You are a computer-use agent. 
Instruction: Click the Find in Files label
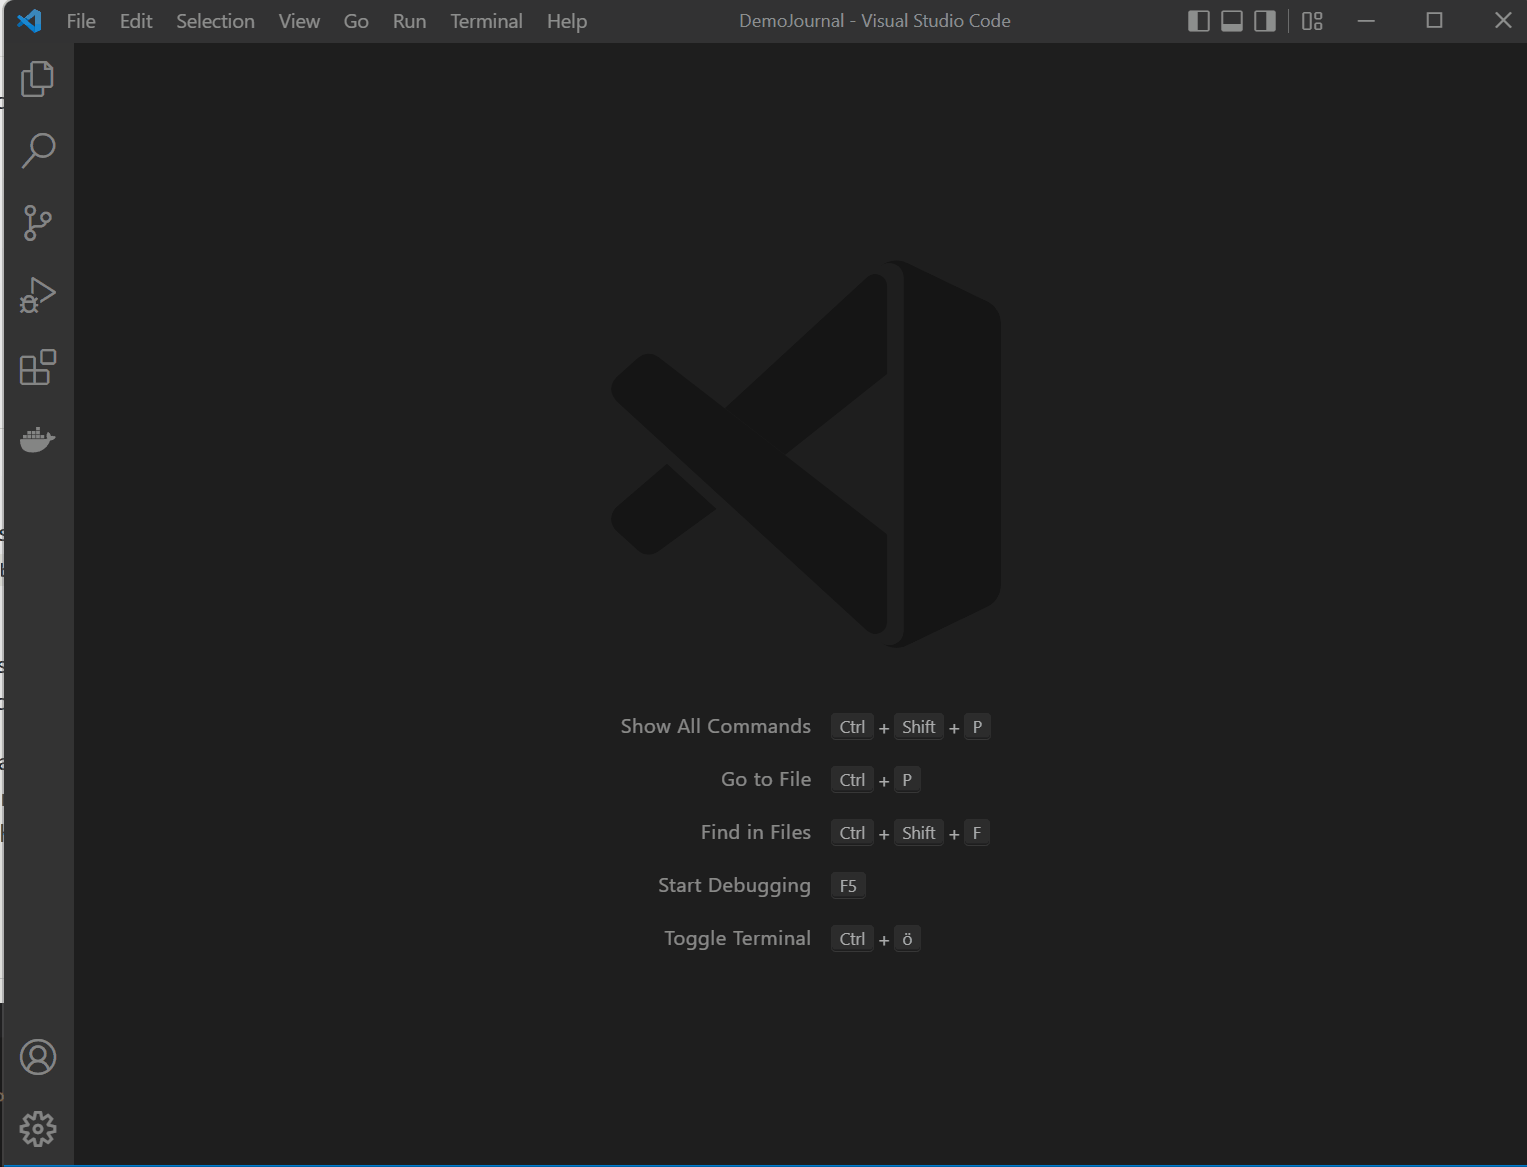[756, 832]
